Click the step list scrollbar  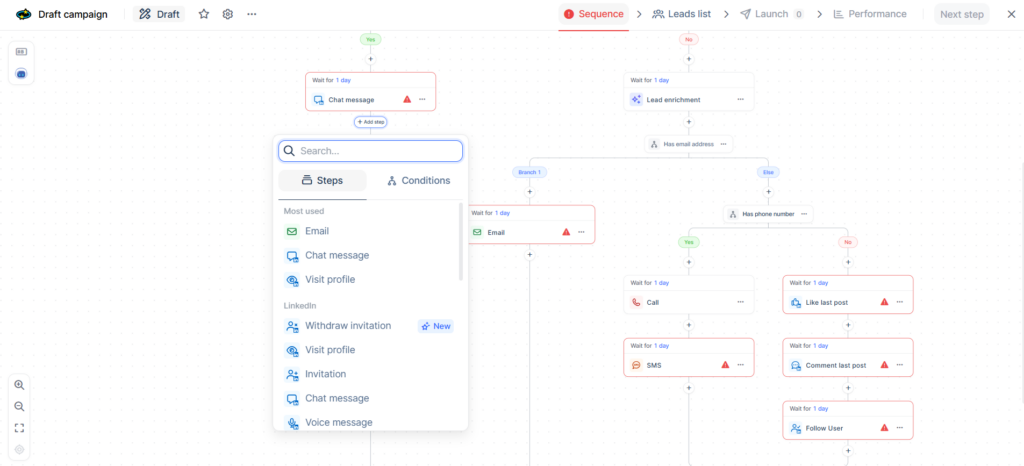point(461,241)
